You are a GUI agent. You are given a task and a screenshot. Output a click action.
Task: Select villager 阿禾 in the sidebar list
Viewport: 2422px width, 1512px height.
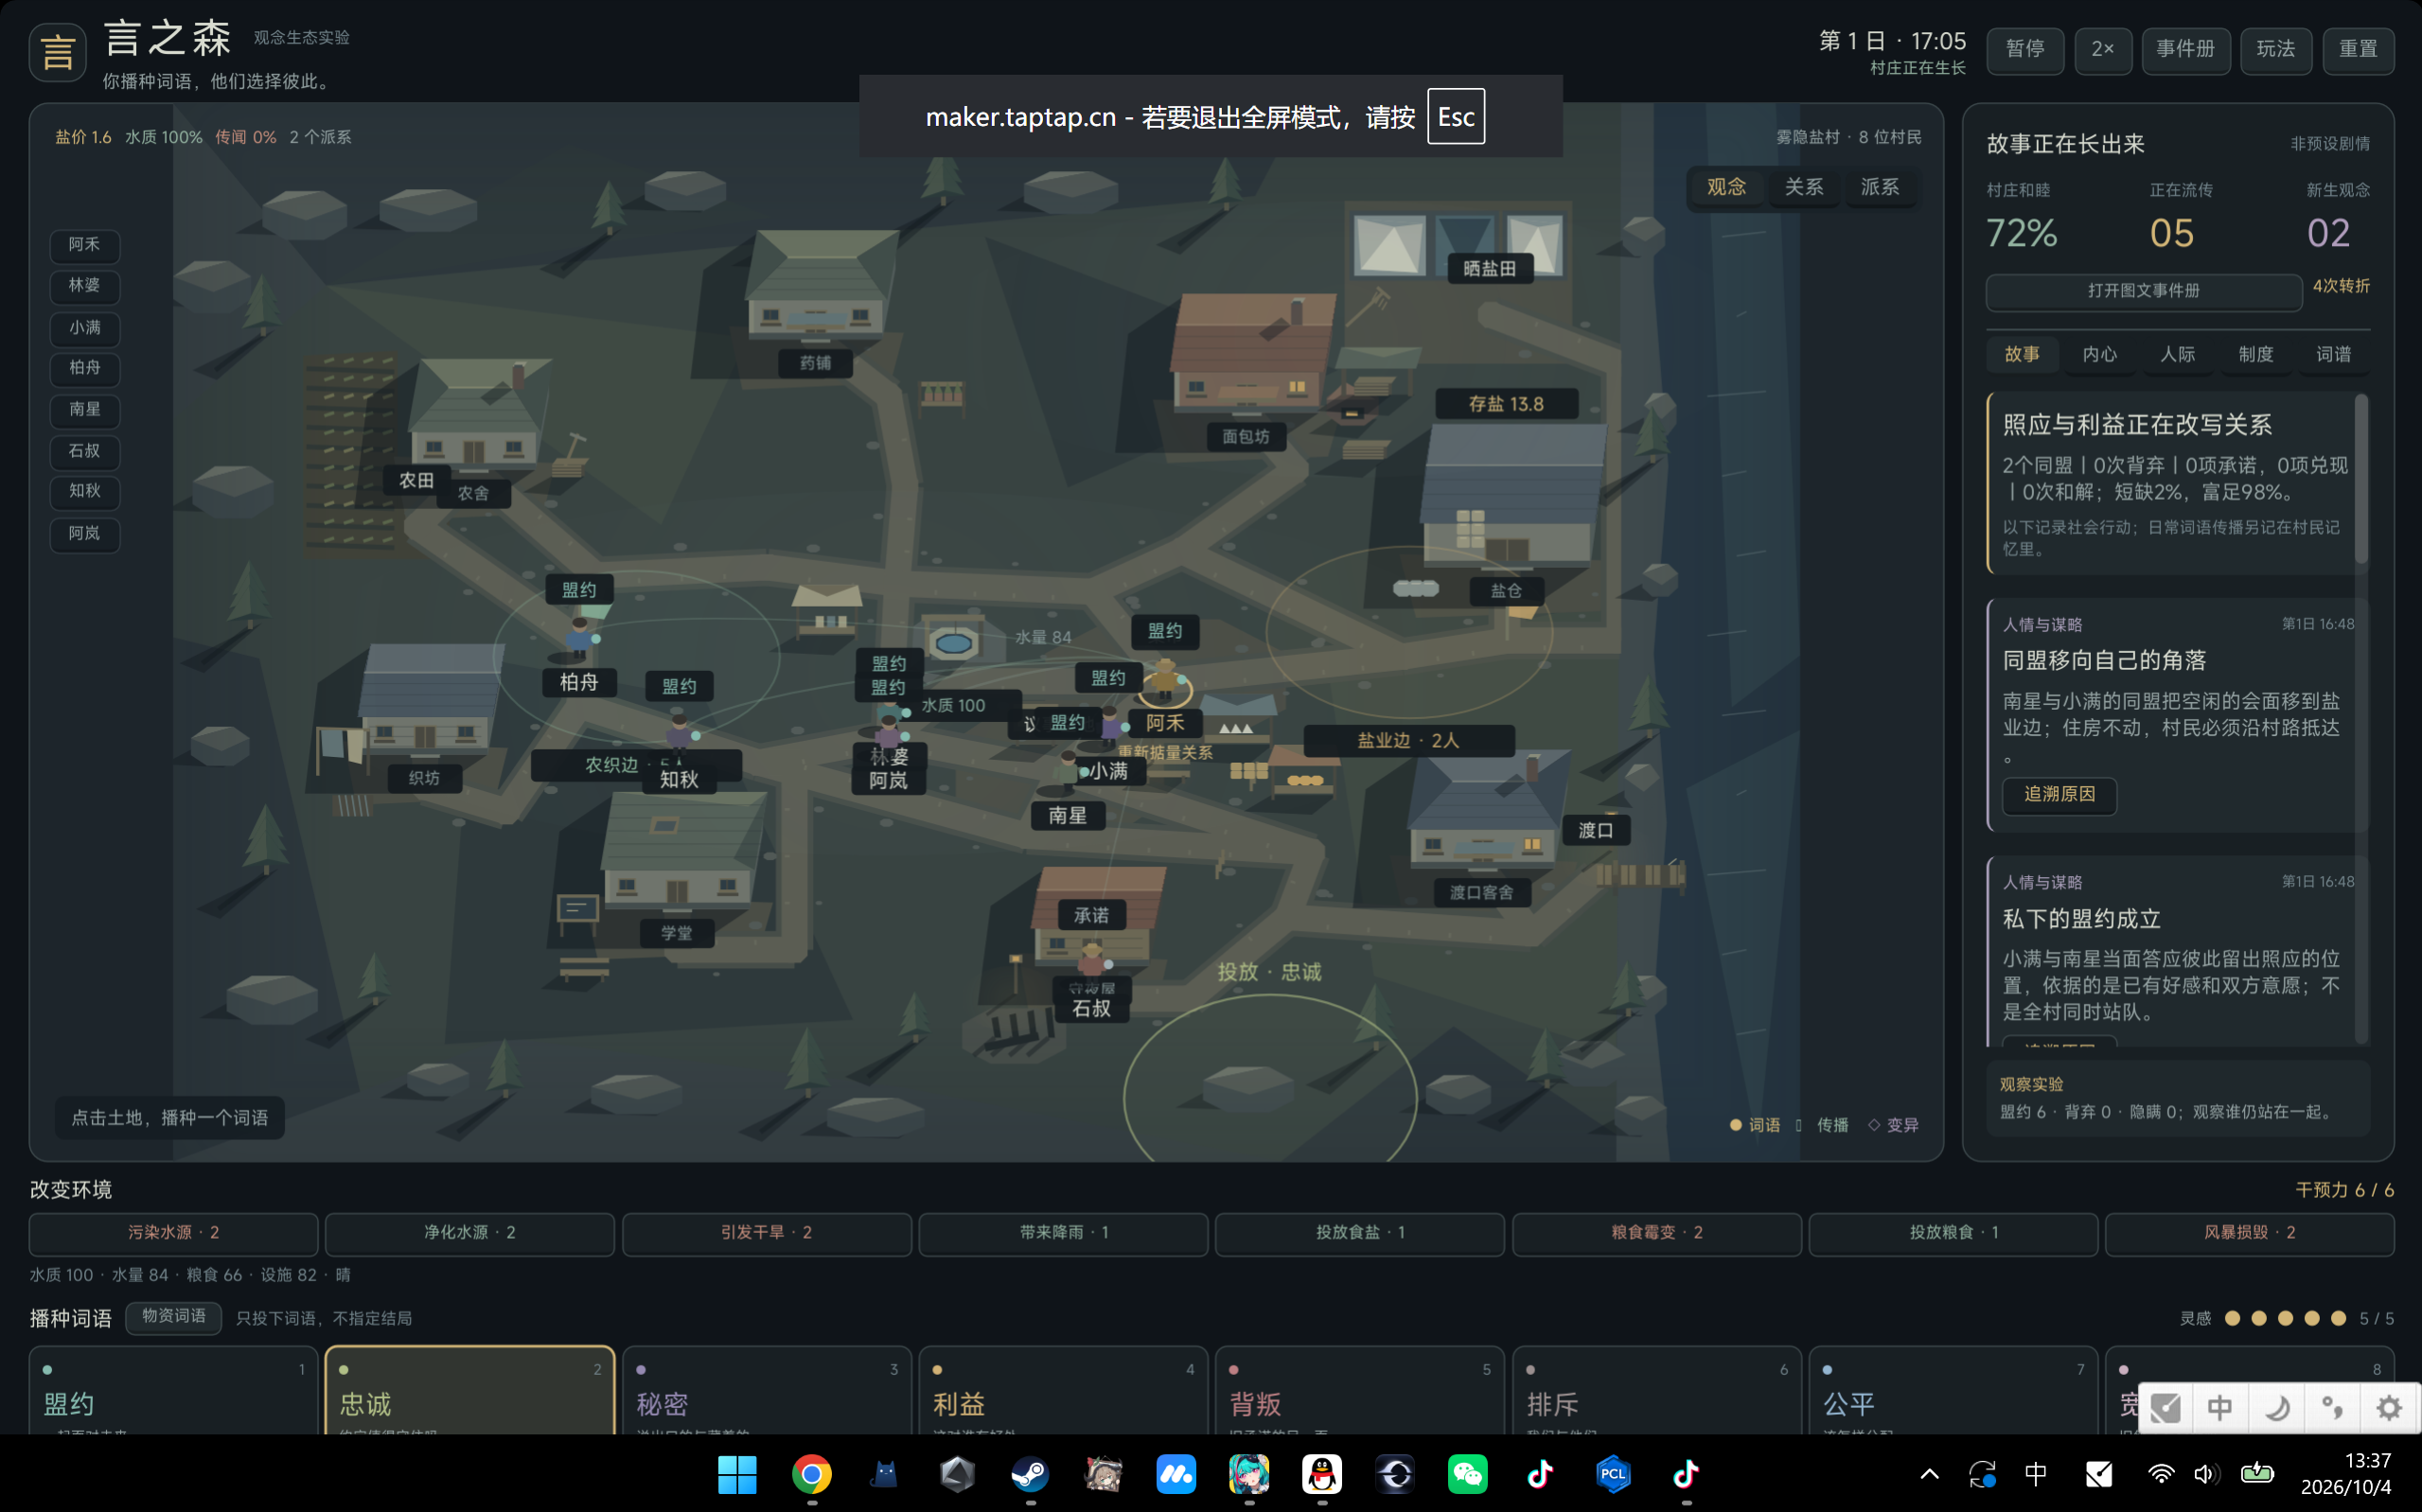click(85, 245)
